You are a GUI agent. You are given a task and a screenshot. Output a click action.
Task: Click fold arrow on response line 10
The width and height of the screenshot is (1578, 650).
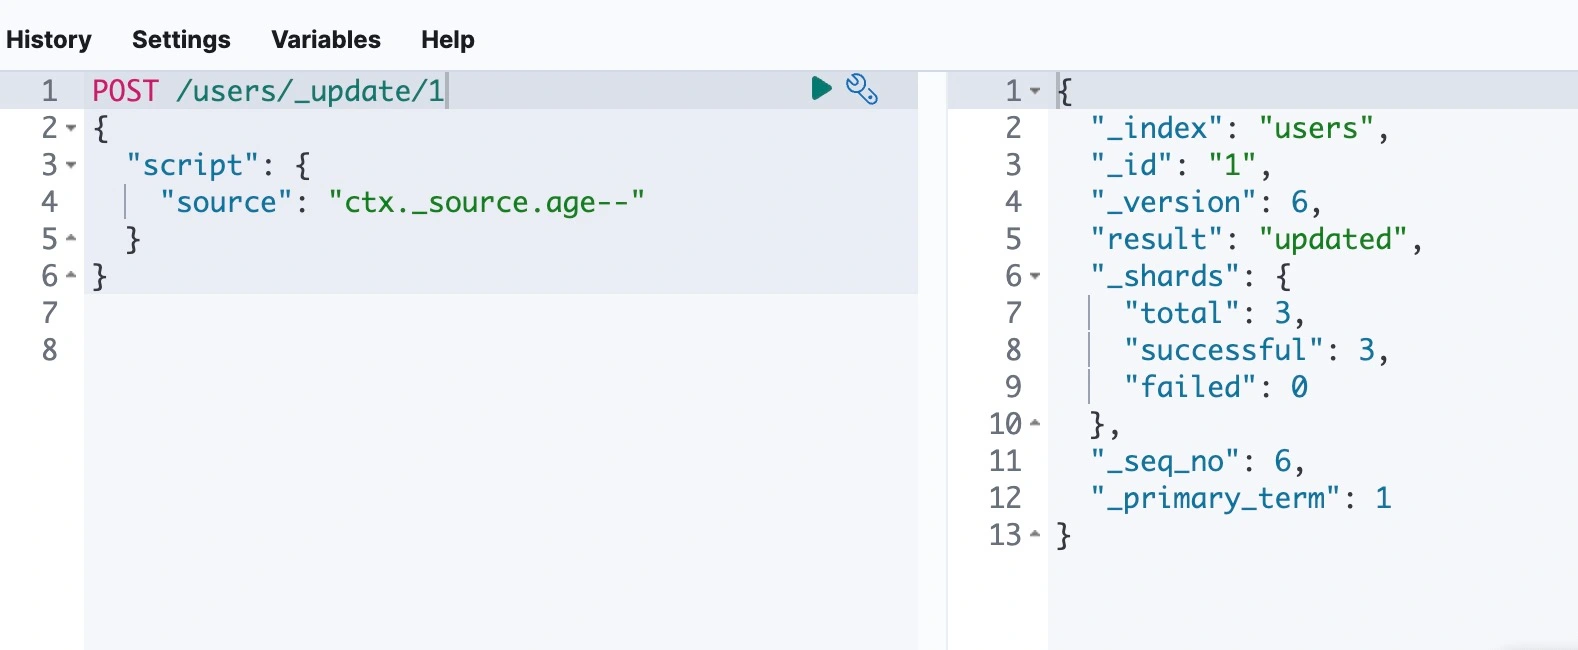pos(1035,424)
